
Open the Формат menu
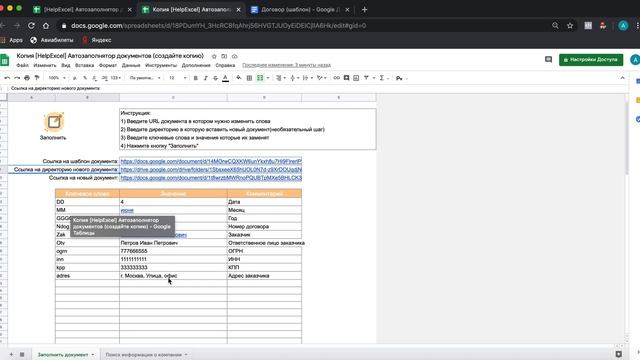click(x=108, y=65)
